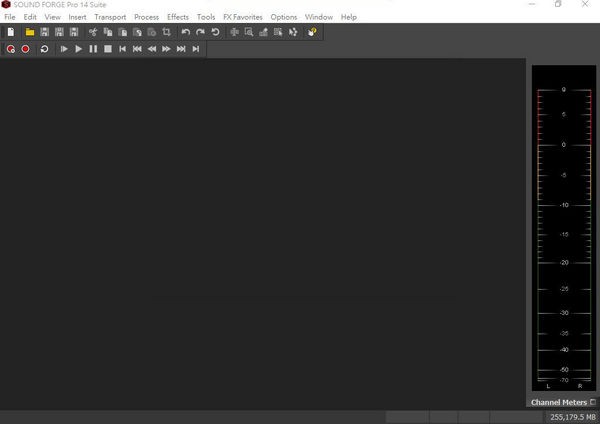The height and width of the screenshot is (424, 600).
Task: Select the Trim/Crop icon
Action: click(x=166, y=32)
